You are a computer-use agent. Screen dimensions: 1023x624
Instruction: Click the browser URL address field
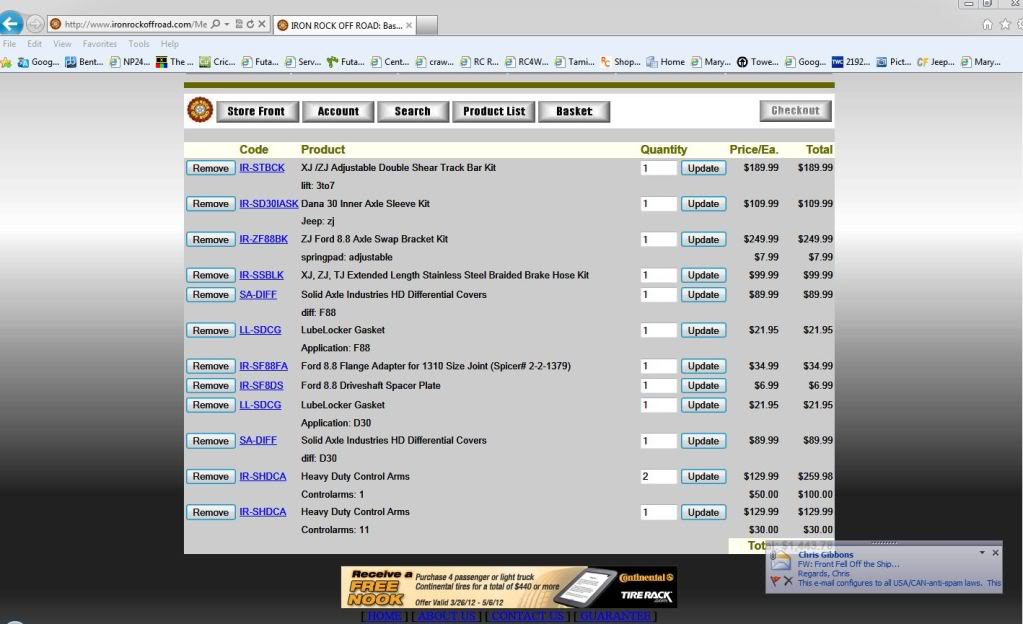pos(135,24)
